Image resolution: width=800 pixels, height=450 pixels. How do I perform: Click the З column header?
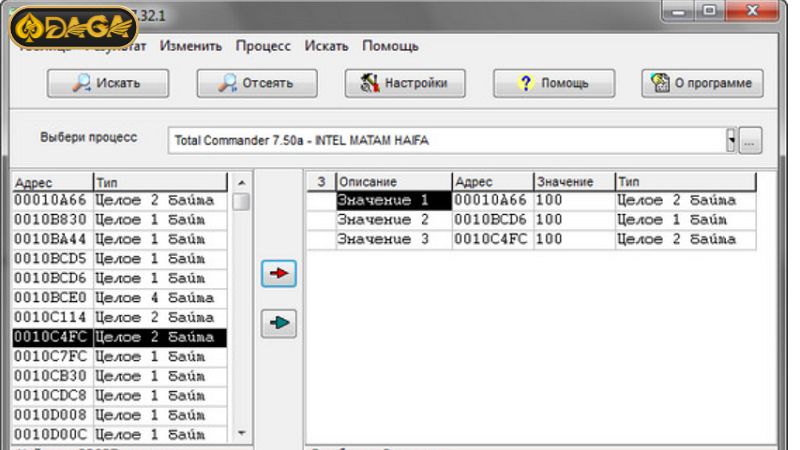(x=321, y=182)
